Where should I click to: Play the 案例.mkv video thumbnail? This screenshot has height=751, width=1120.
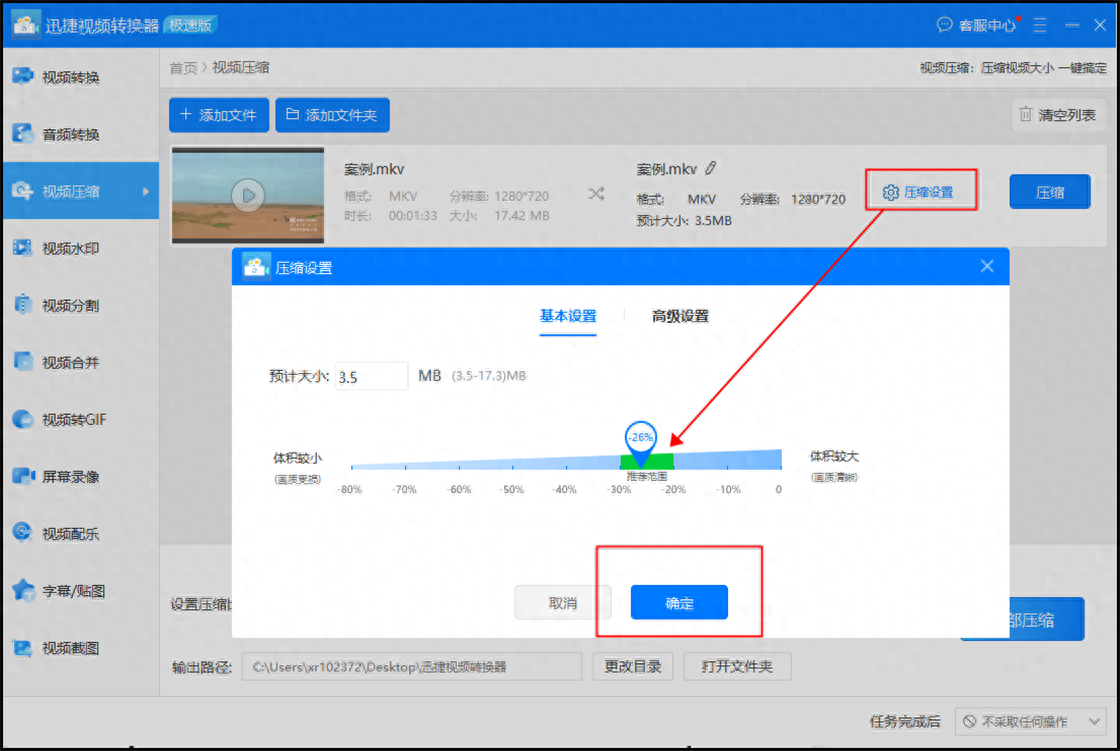click(248, 195)
